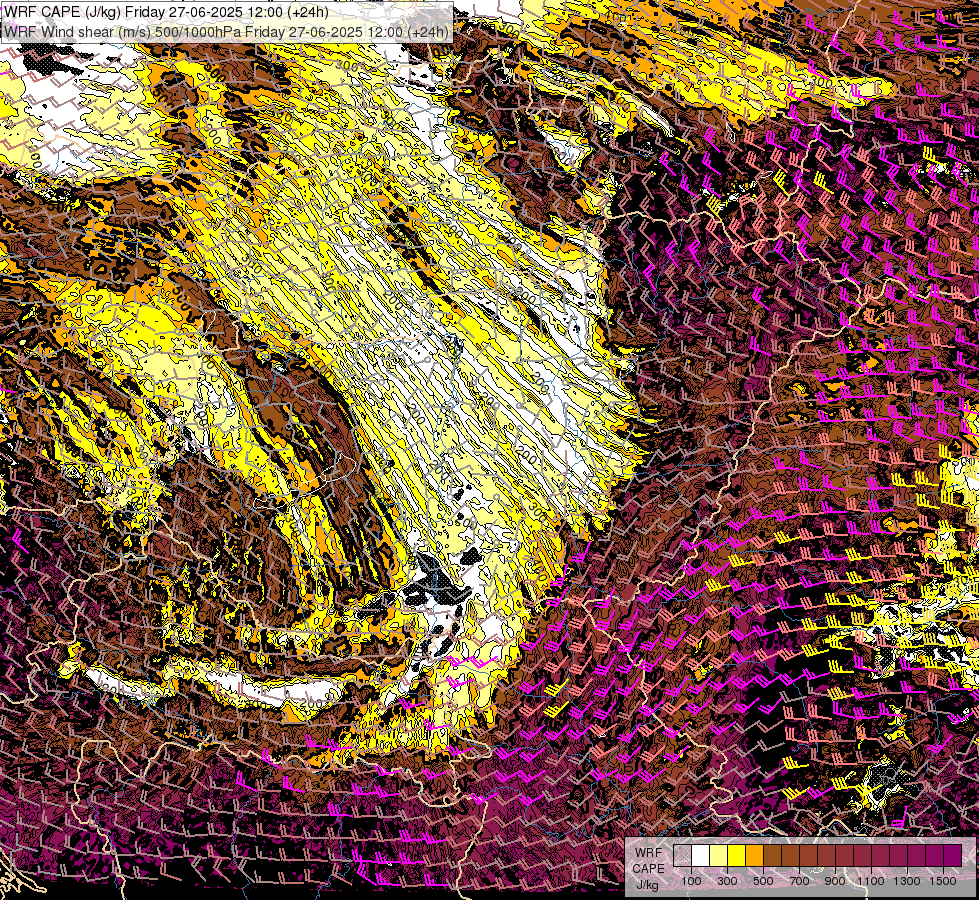This screenshot has height=900, width=979.
Task: Select the pale yellow CAPE legend swatch
Action: pos(719,855)
